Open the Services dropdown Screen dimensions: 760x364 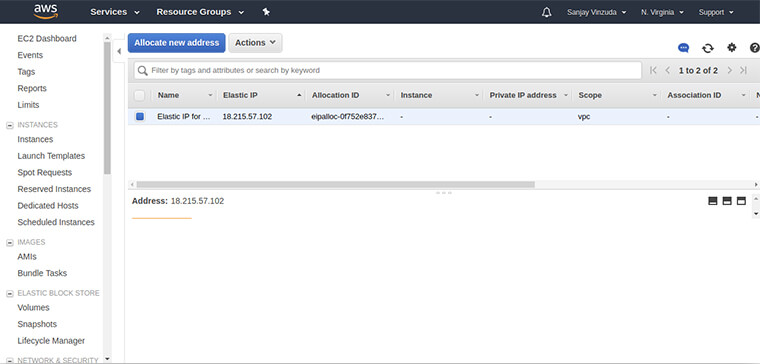click(x=115, y=12)
